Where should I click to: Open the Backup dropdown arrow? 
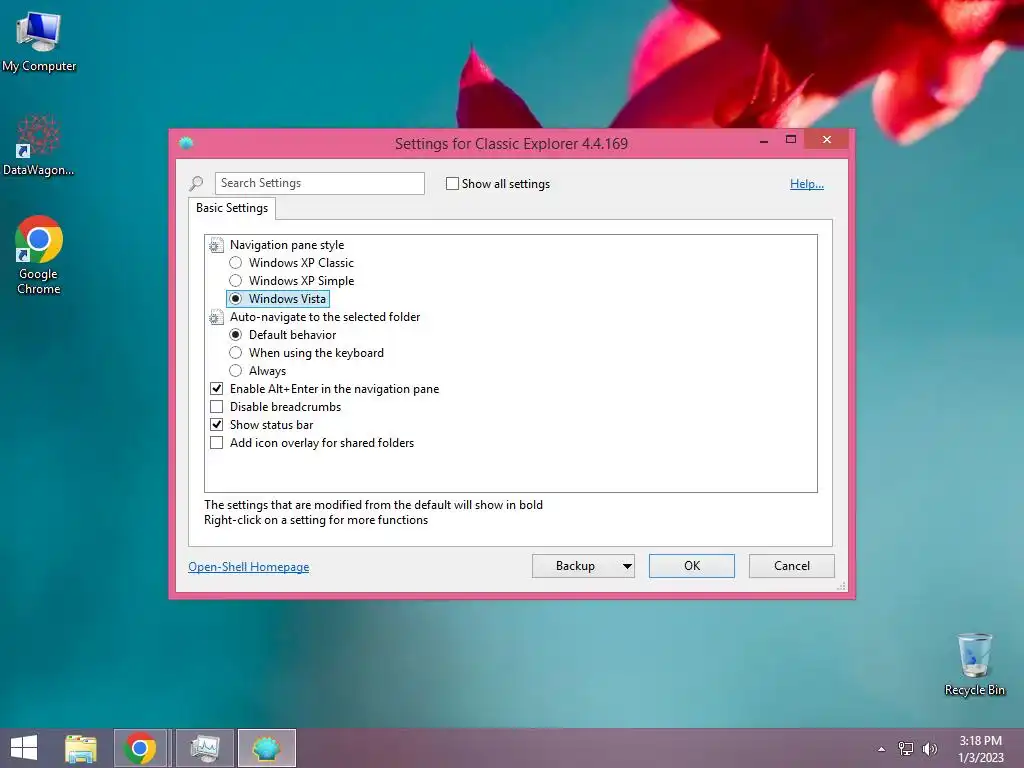(627, 566)
